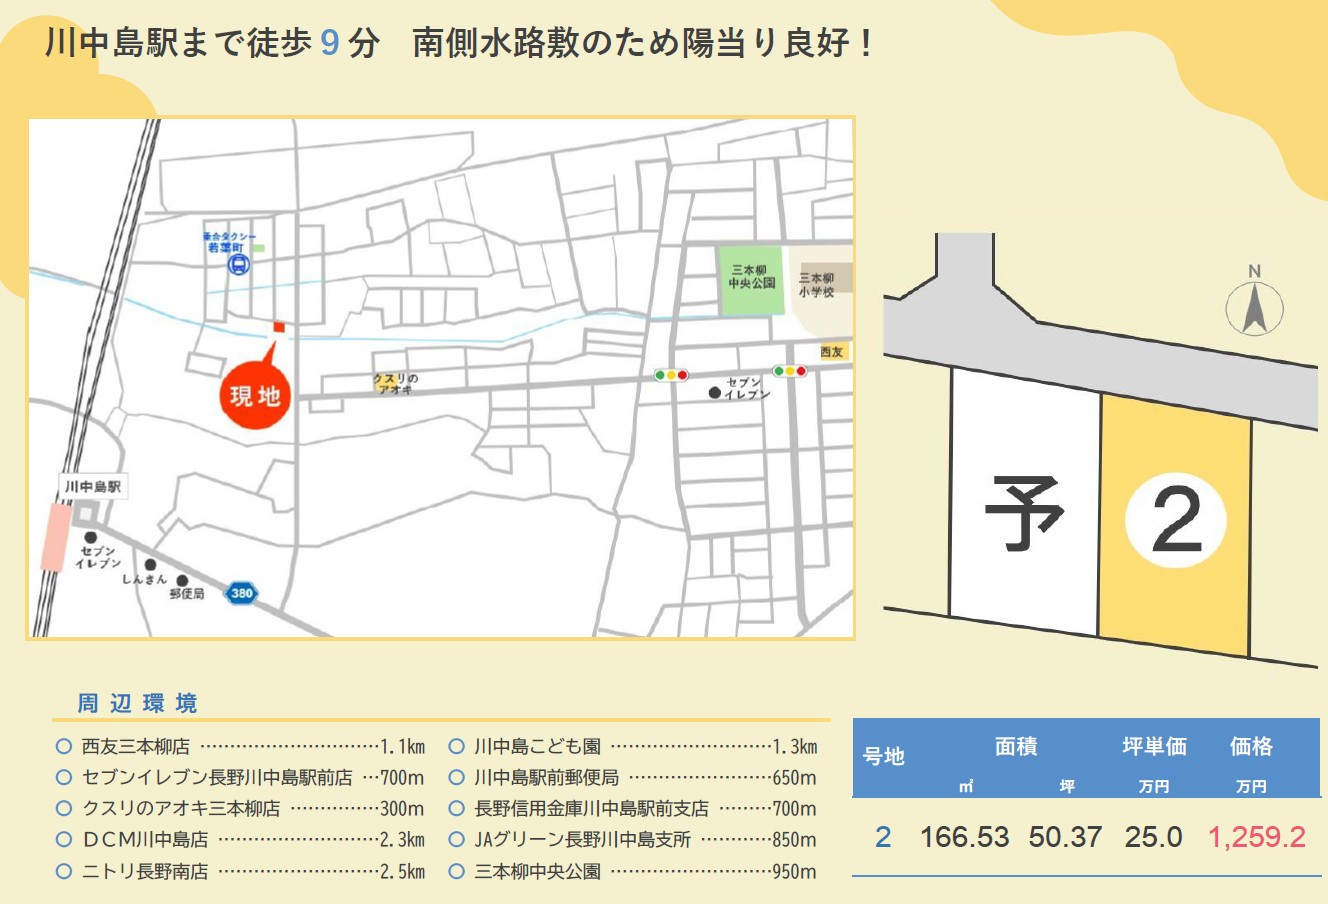Click the bullet circle beside 西友三本柳店
Image resolution: width=1328 pixels, height=904 pixels.
[x=64, y=746]
